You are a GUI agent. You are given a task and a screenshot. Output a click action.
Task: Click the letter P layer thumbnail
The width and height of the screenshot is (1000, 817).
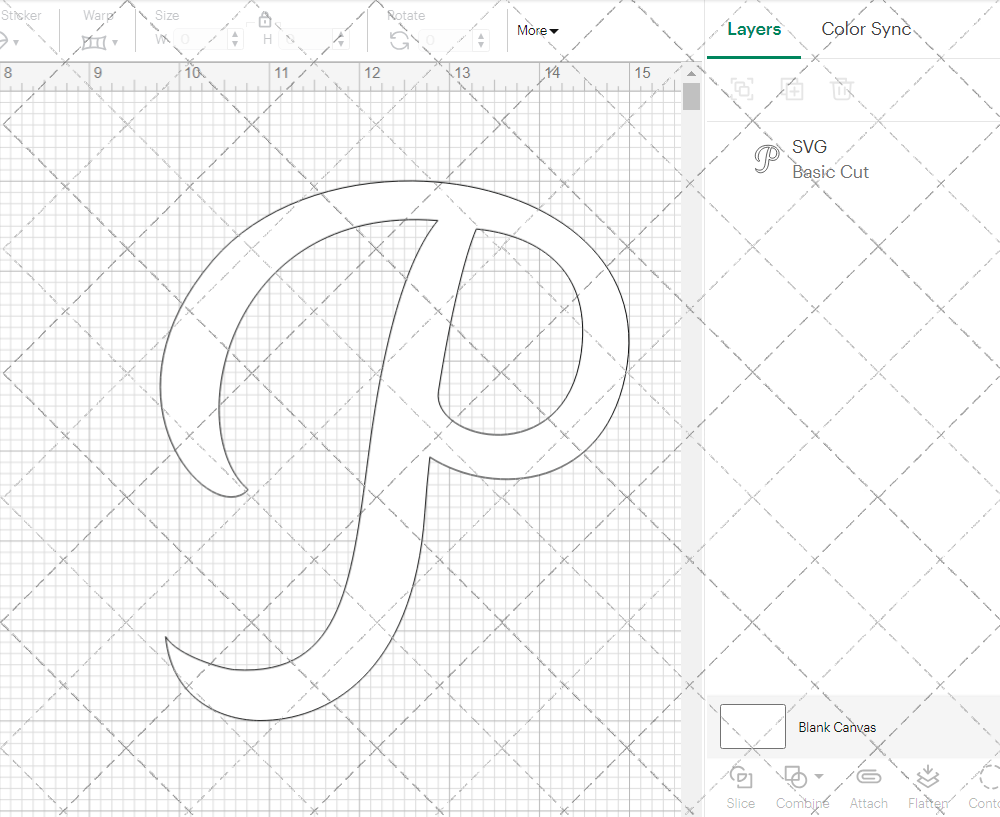click(x=767, y=159)
